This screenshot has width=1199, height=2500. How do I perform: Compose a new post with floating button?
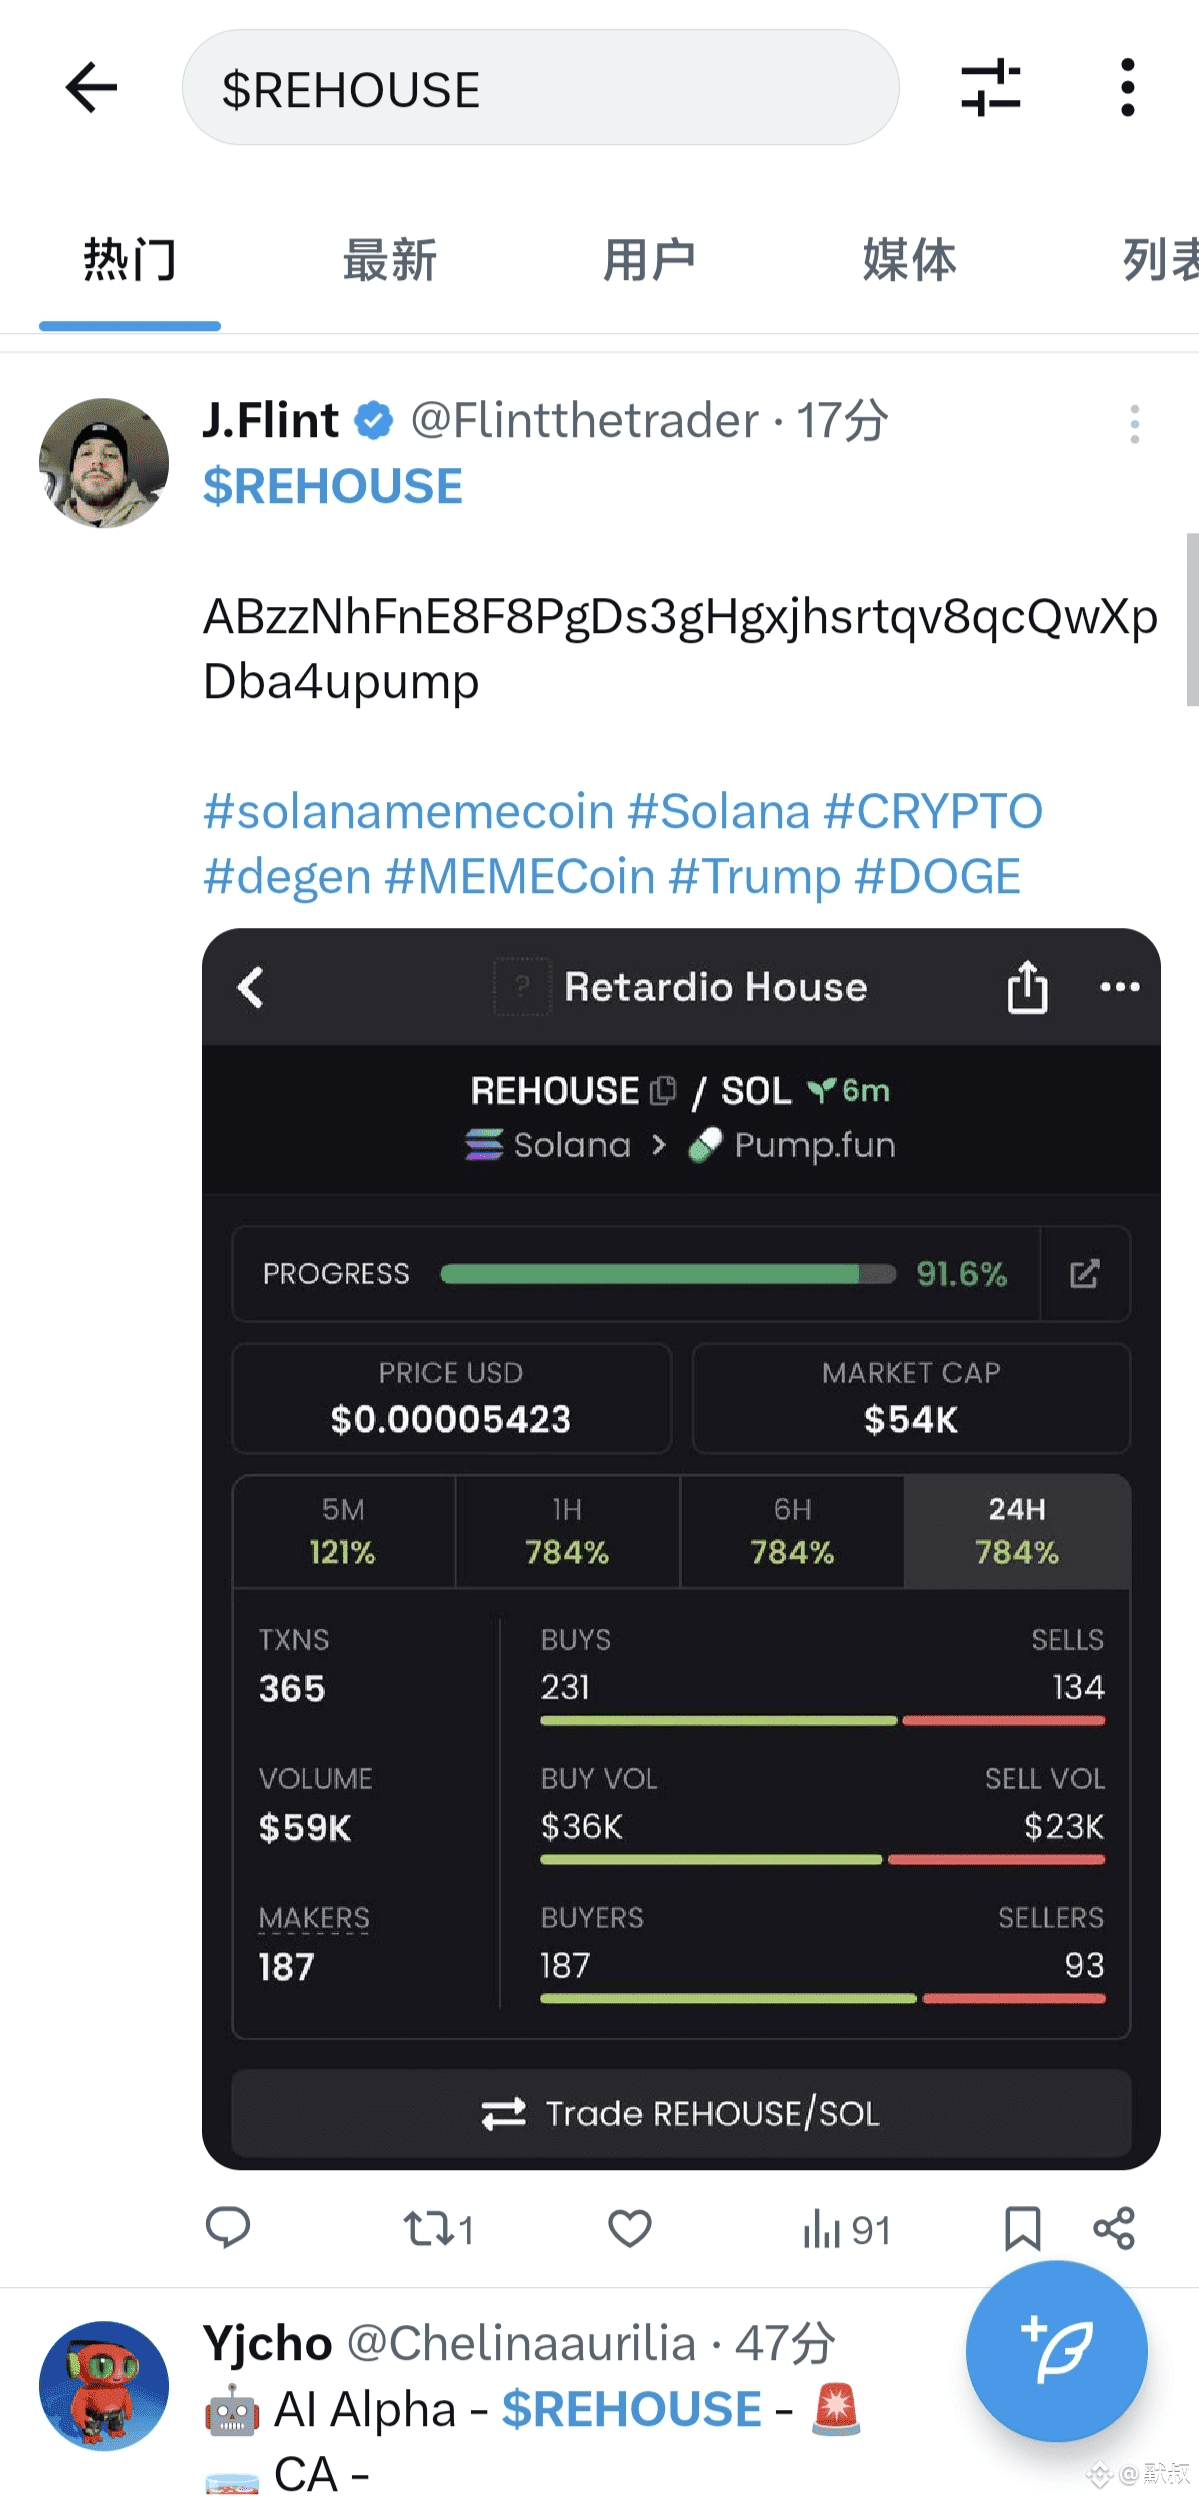coord(1056,2350)
